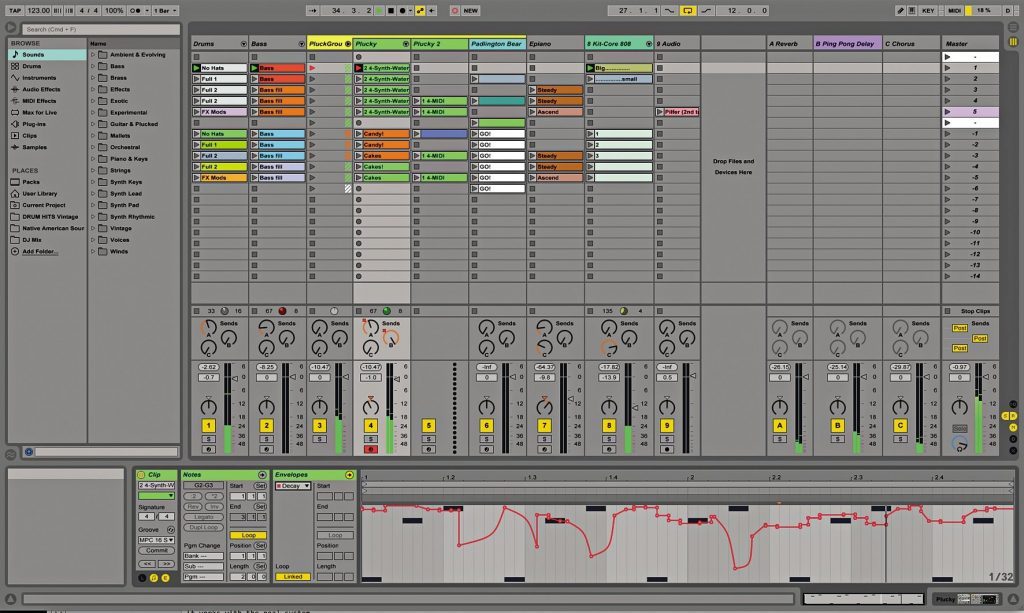Click the NEW scene button
This screenshot has width=1024, height=613.
tap(471, 10)
